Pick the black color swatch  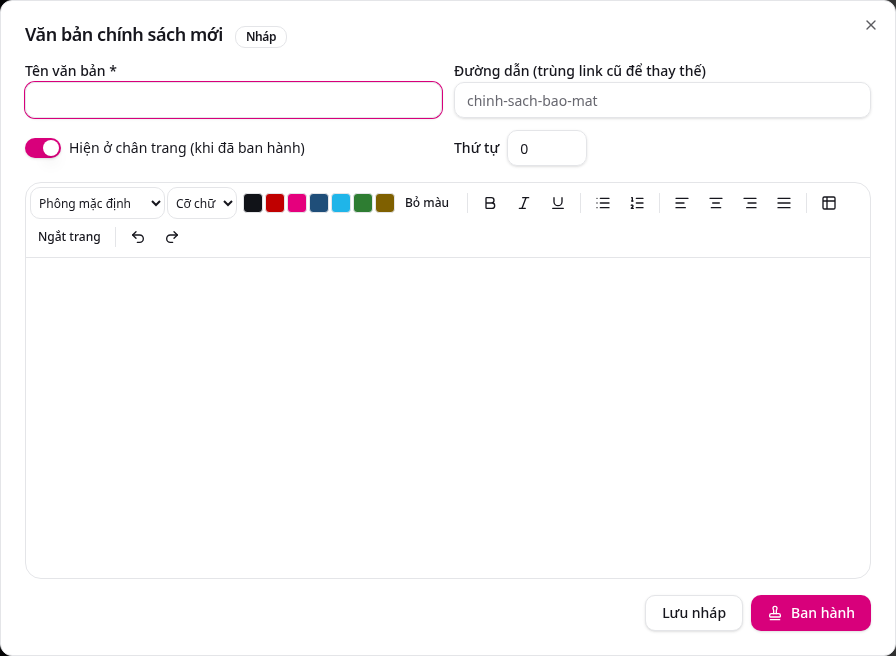tap(253, 203)
